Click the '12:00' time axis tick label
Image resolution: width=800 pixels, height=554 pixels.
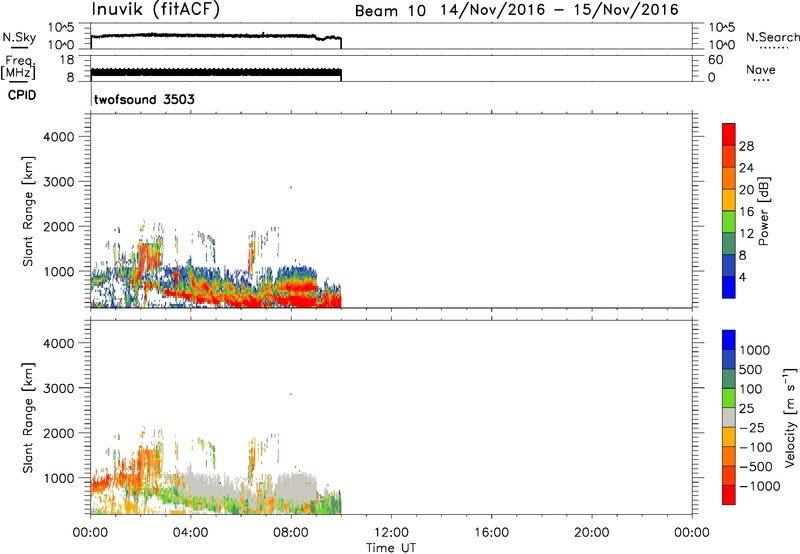click(391, 533)
